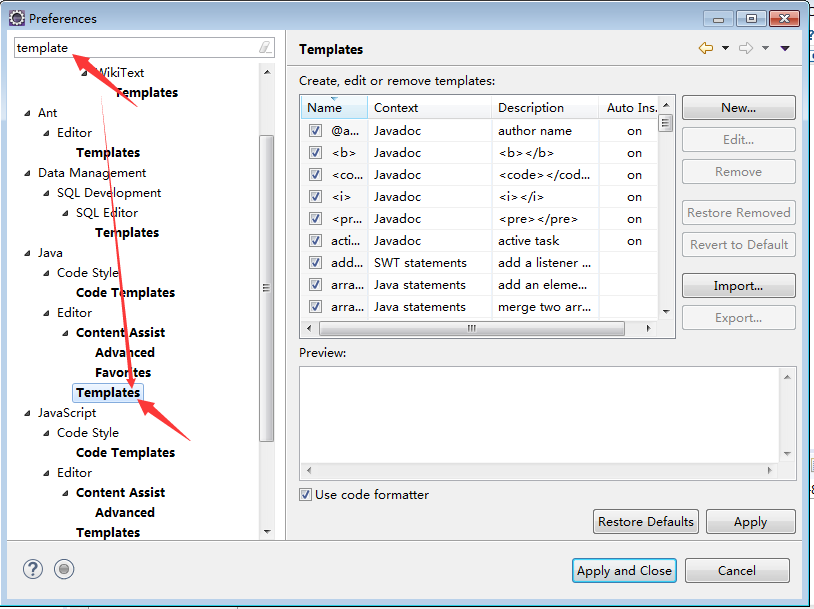814x609 pixels.
Task: Click the oomph recording circle icon
Action: 64,569
